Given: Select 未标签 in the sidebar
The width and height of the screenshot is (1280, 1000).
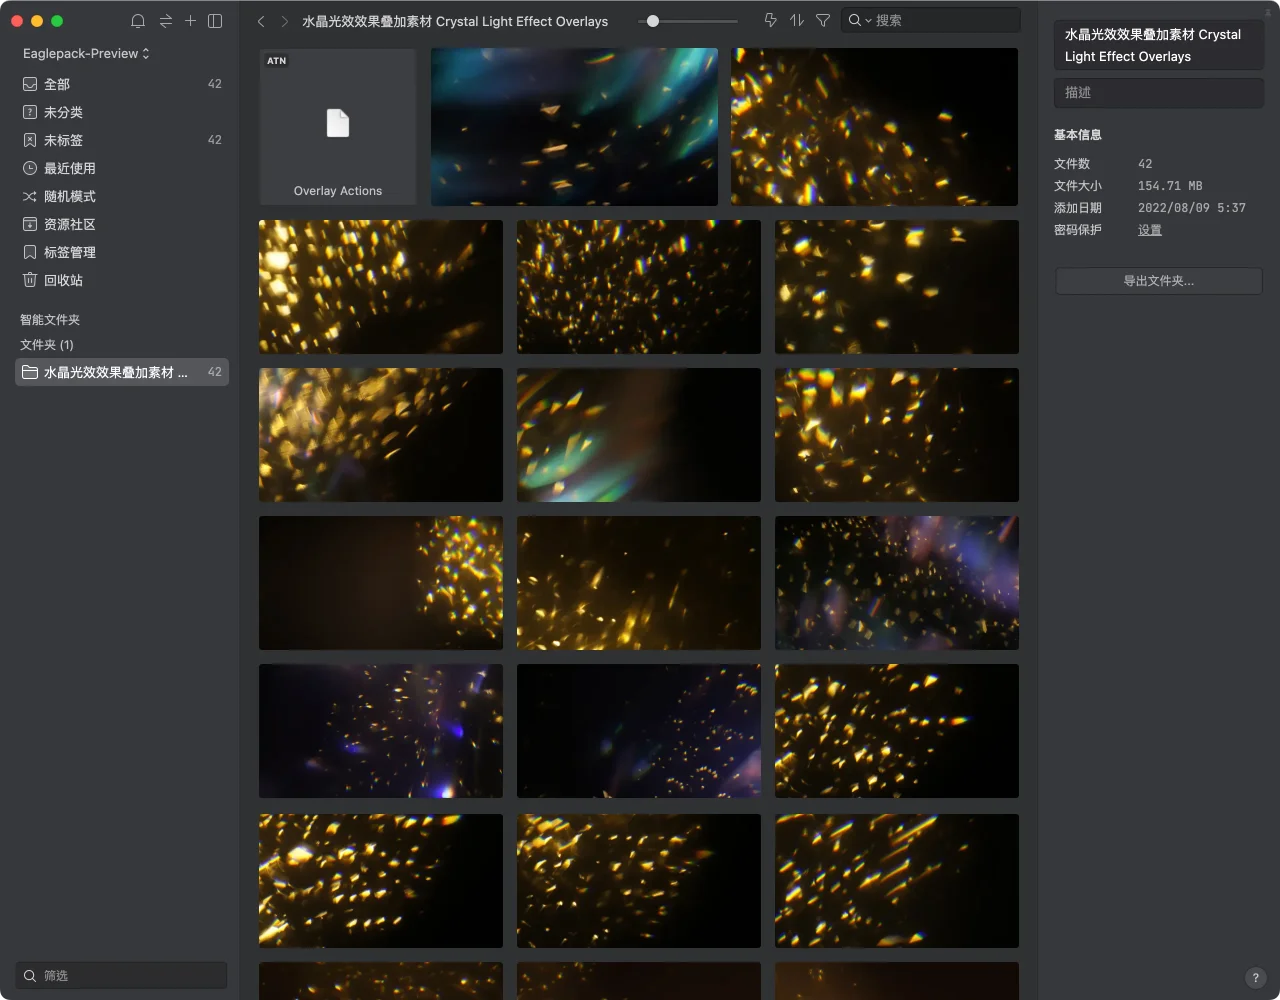Looking at the screenshot, I should click(x=122, y=140).
